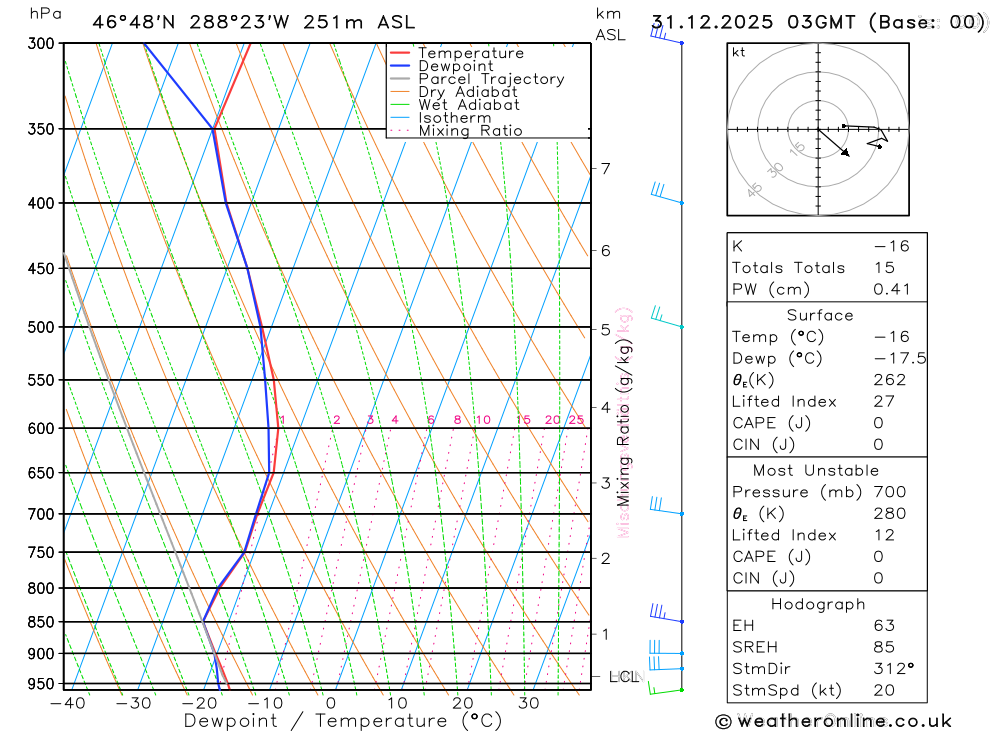Viewport: 1000px width, 733px height.
Task: Click the Most Unstable section header
Action: tap(816, 471)
